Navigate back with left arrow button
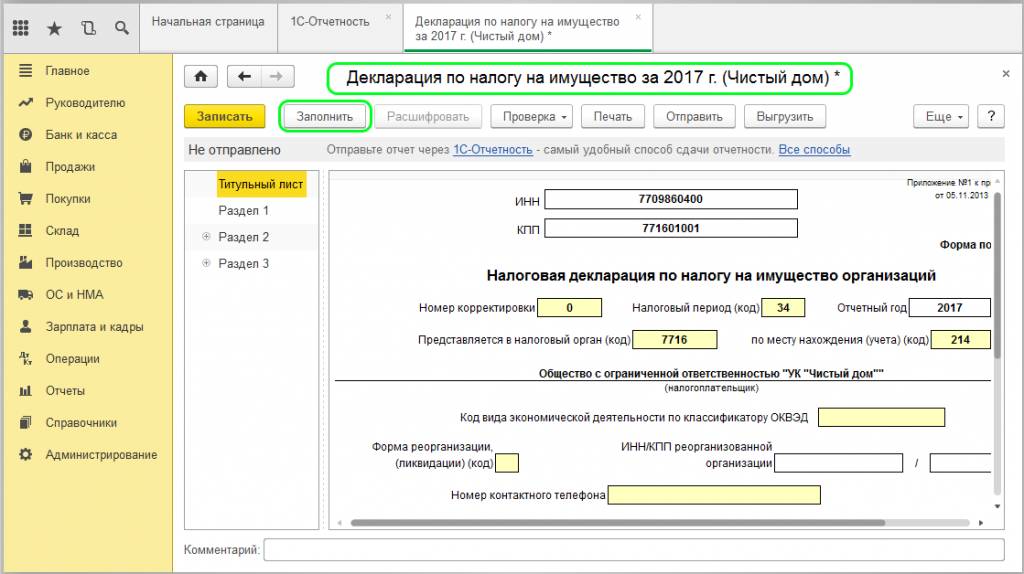 click(x=244, y=76)
